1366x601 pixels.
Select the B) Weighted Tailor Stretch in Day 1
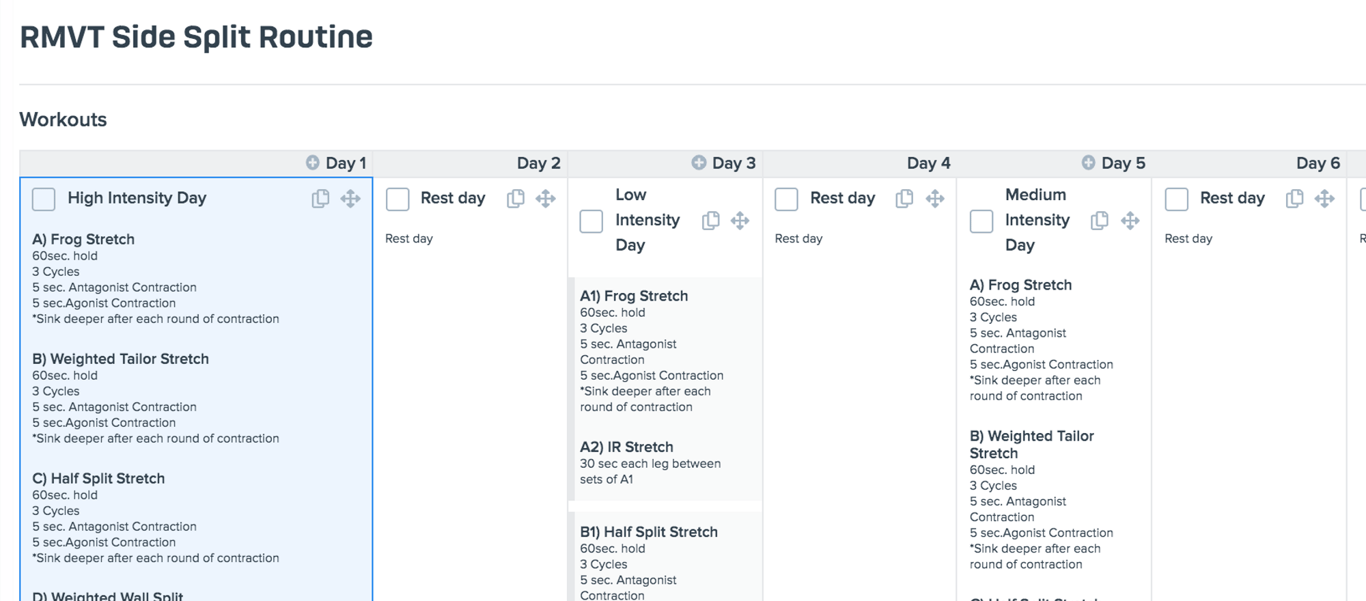[120, 359]
